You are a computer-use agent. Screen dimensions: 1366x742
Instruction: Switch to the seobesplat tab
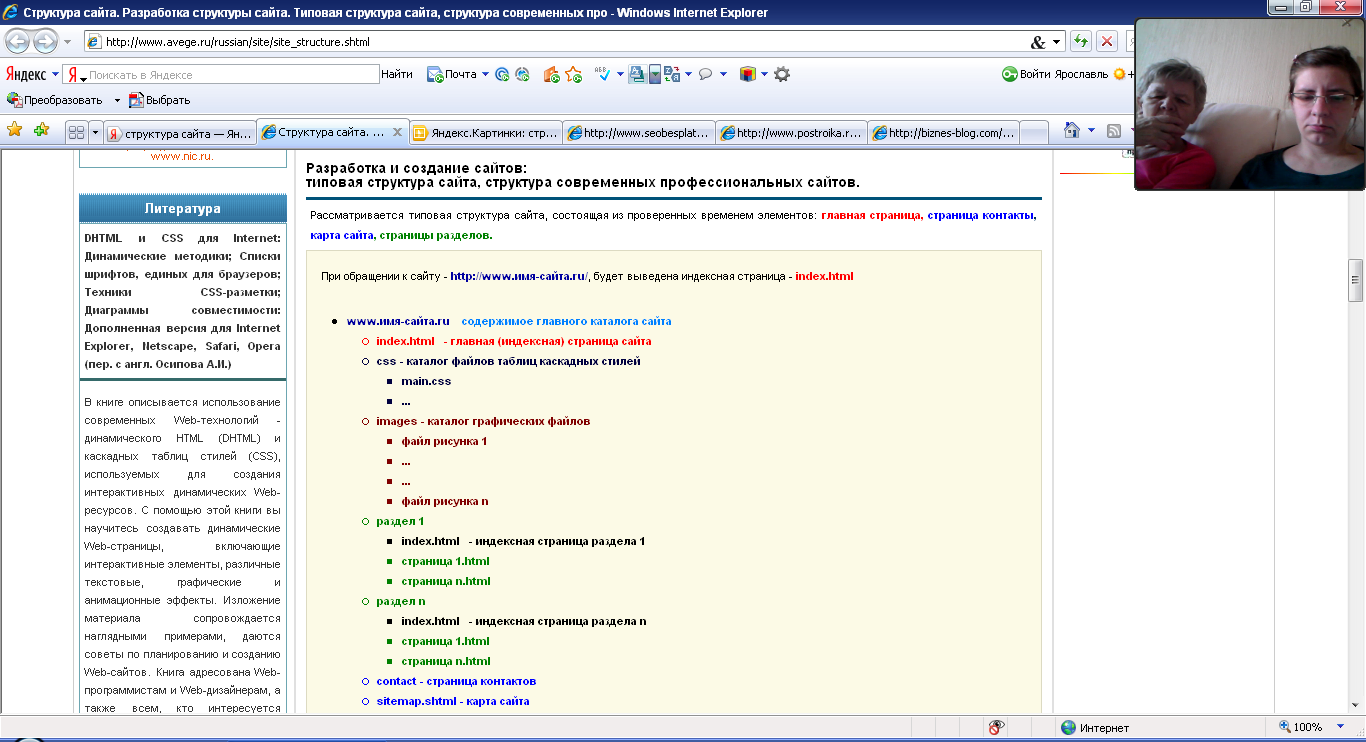click(x=639, y=133)
